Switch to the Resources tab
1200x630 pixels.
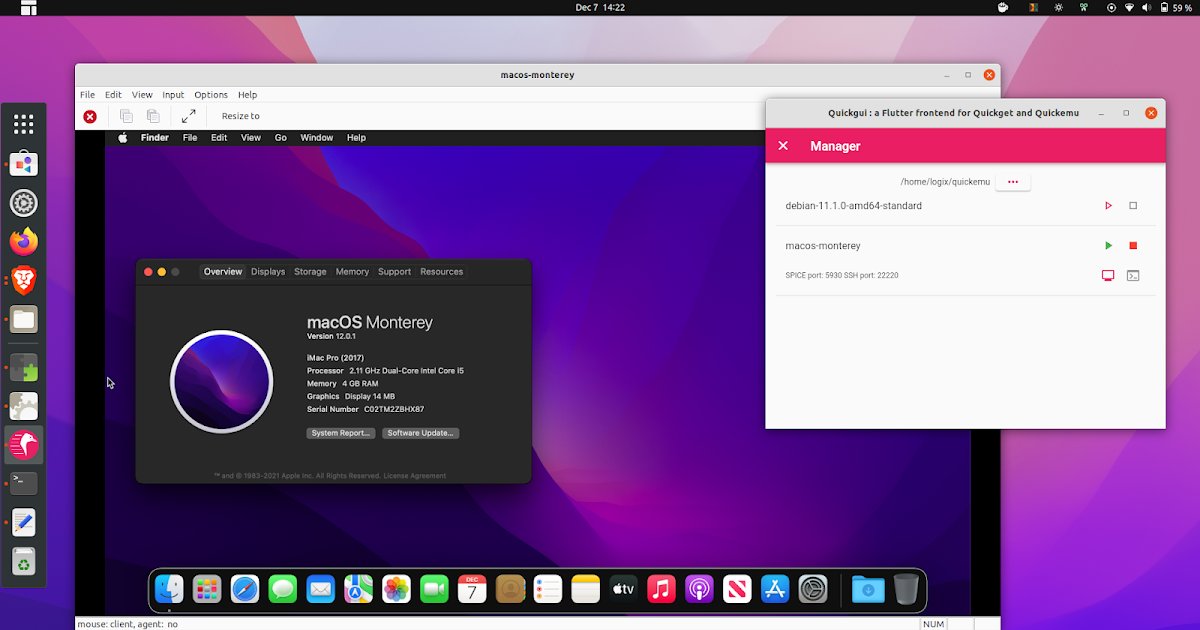coord(441,272)
